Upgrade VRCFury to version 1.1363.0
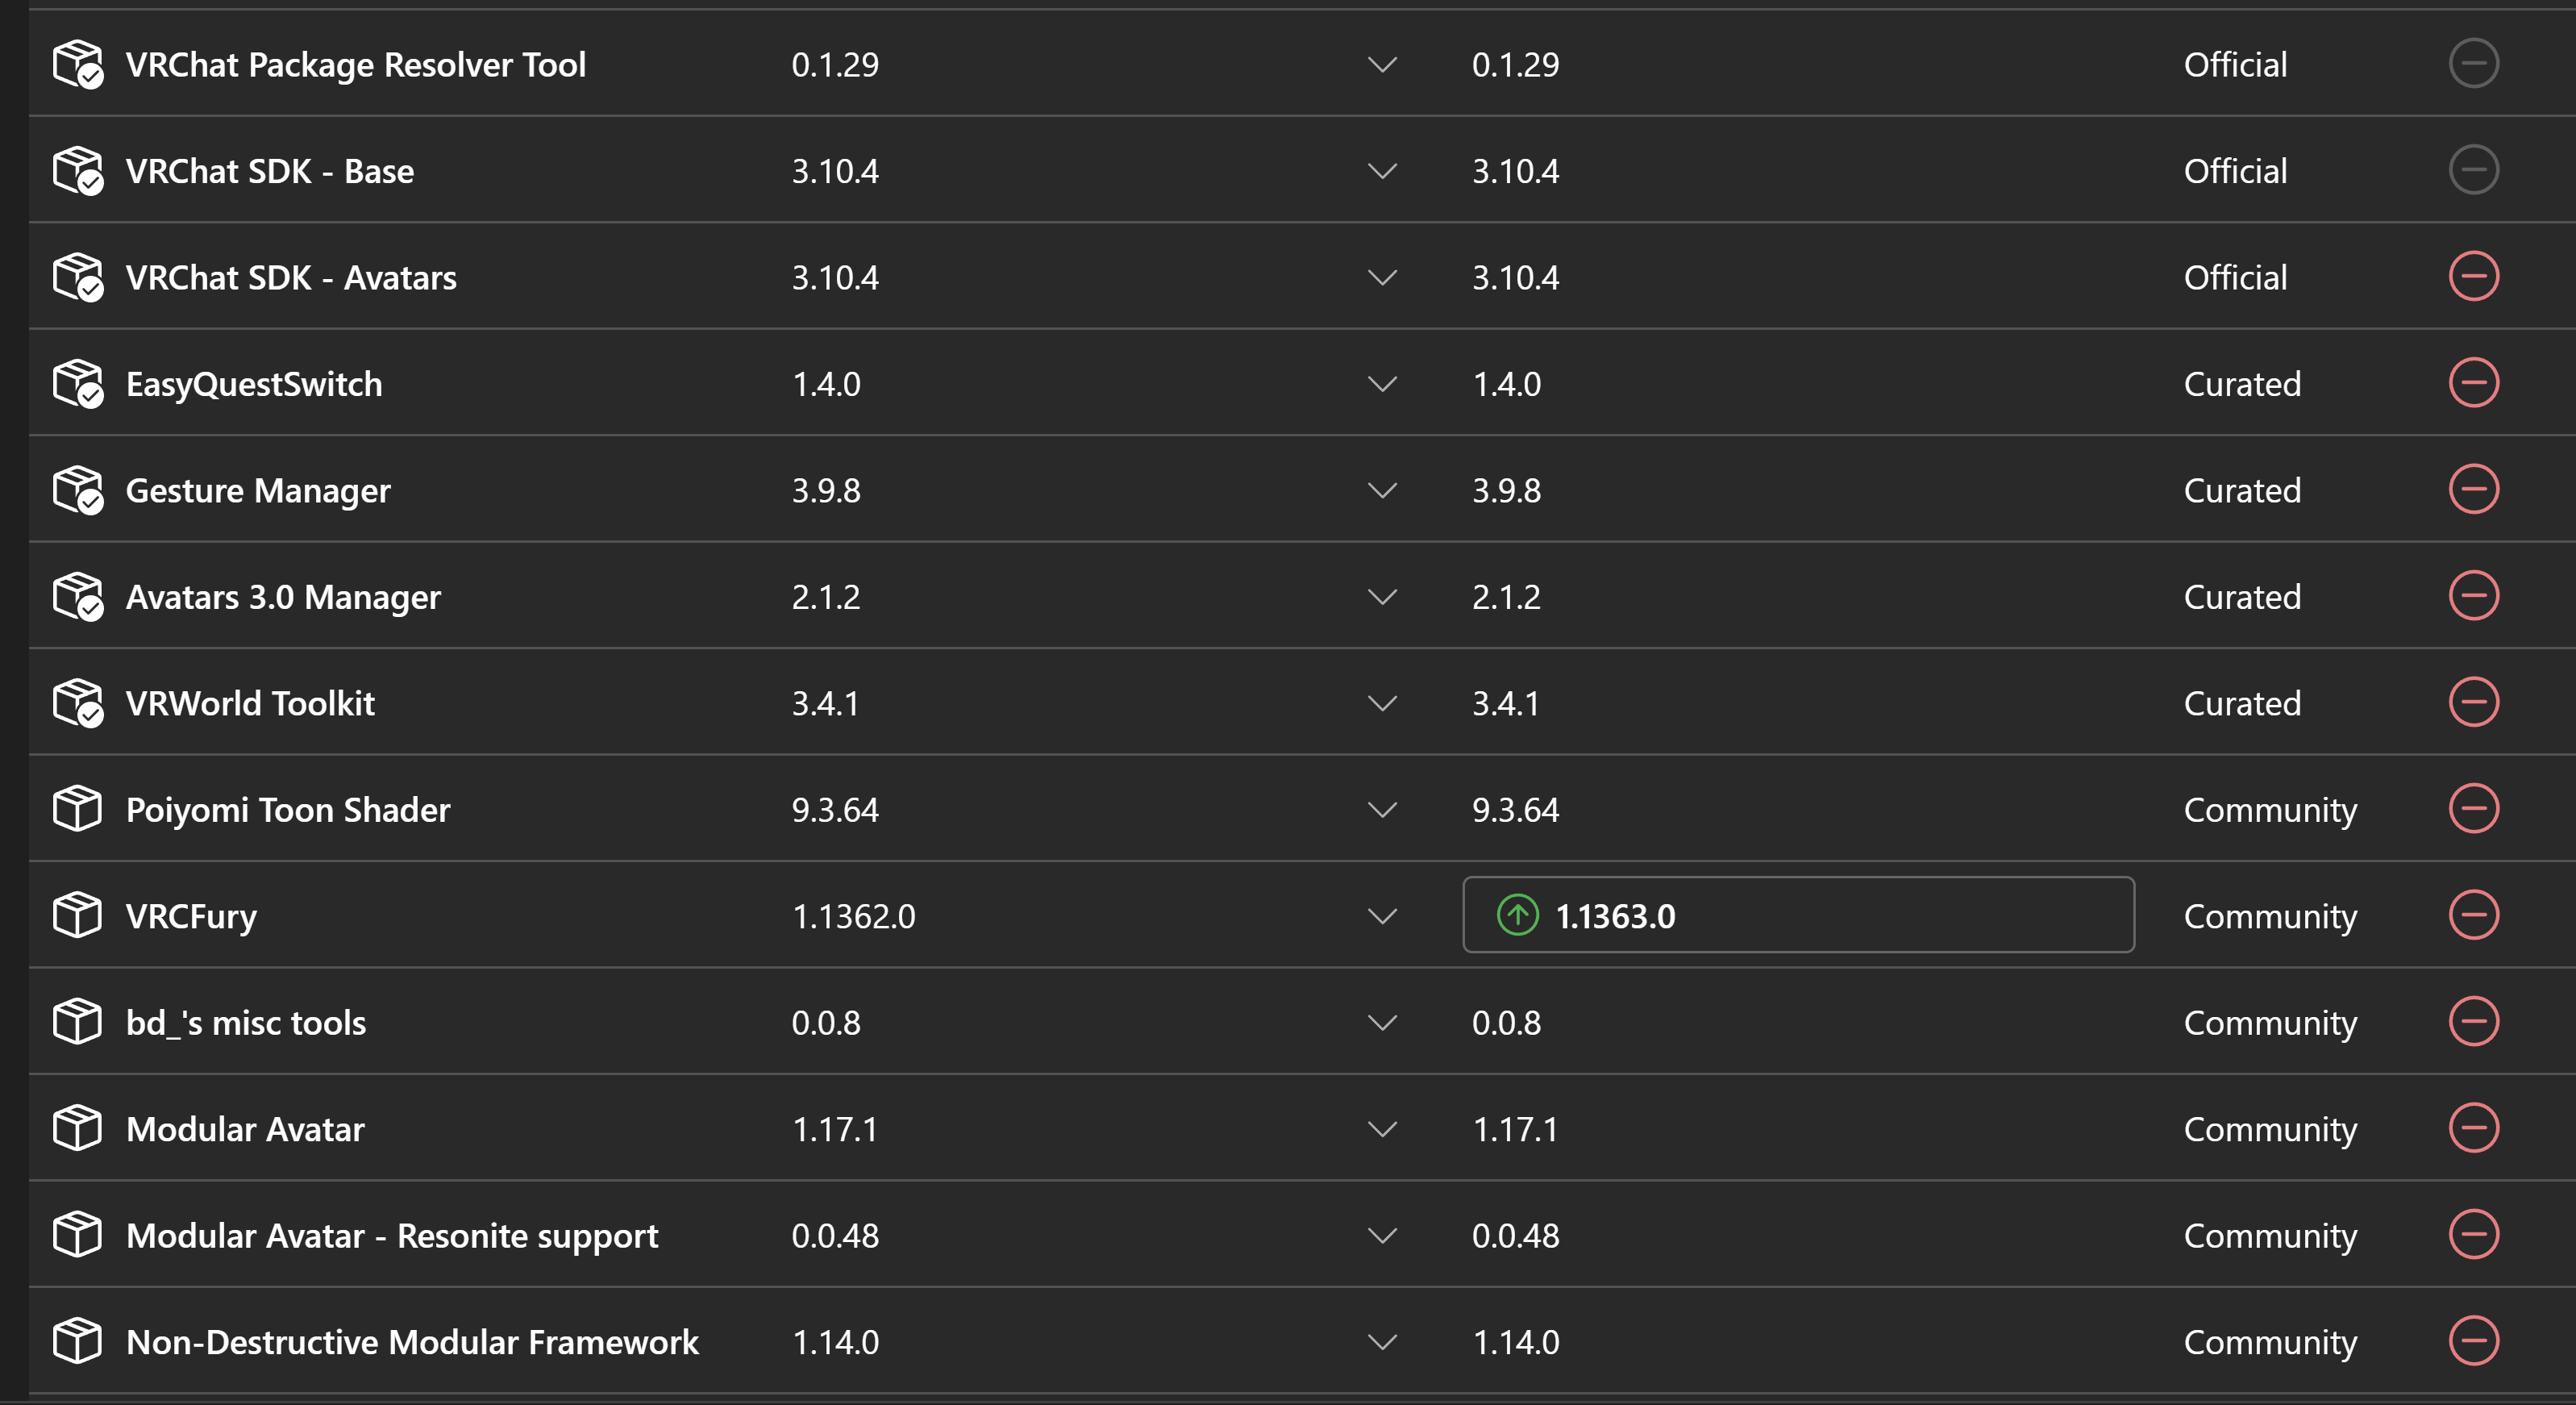 (x=1798, y=915)
